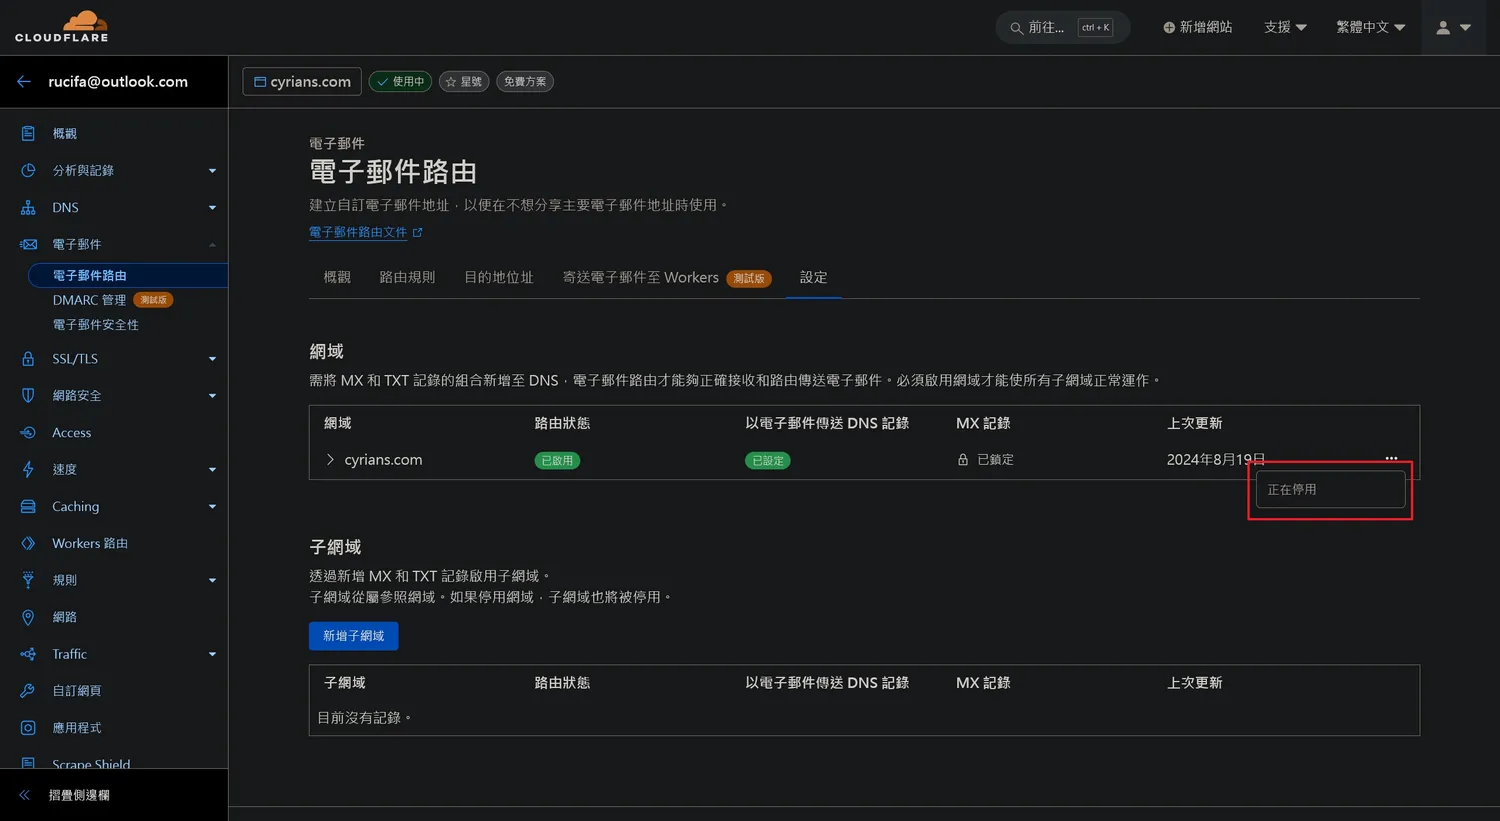The height and width of the screenshot is (821, 1500).
Task: Select the 速度 (Speed) sidebar icon
Action: point(29,469)
